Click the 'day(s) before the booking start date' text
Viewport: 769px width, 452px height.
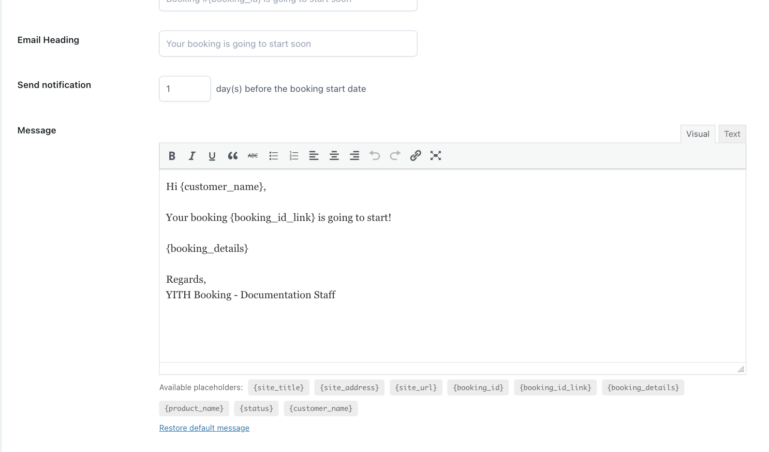pos(291,89)
